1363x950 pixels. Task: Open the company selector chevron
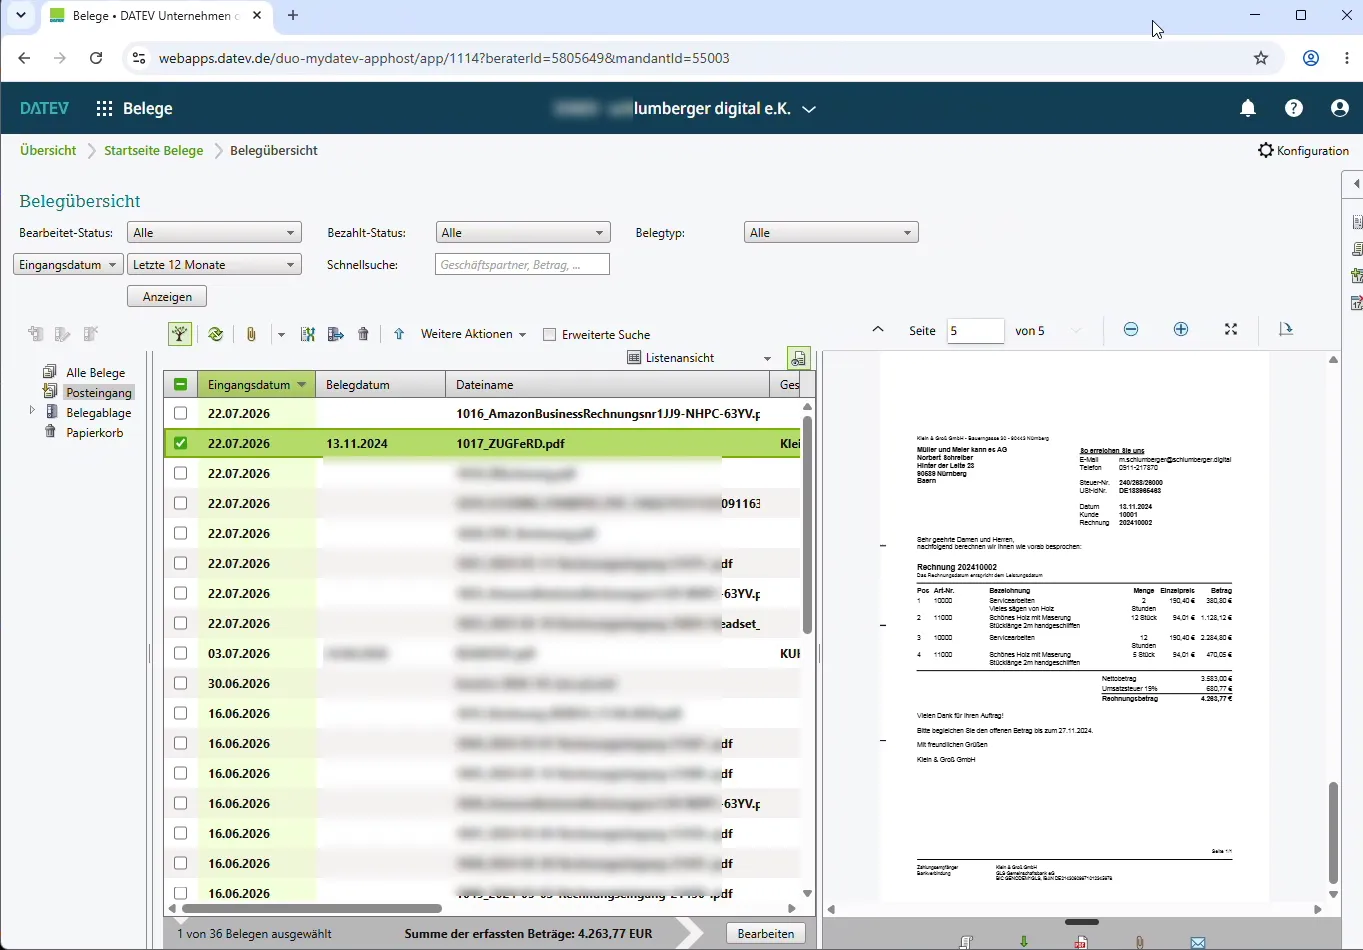(x=809, y=108)
